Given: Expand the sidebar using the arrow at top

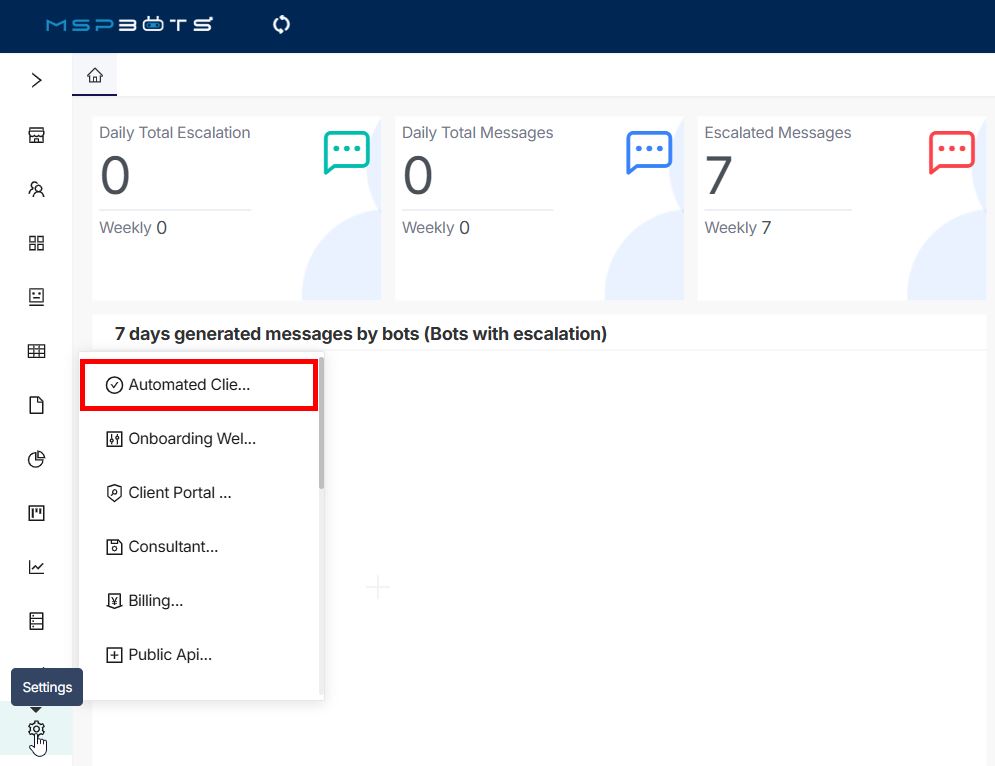Looking at the screenshot, I should point(37,80).
